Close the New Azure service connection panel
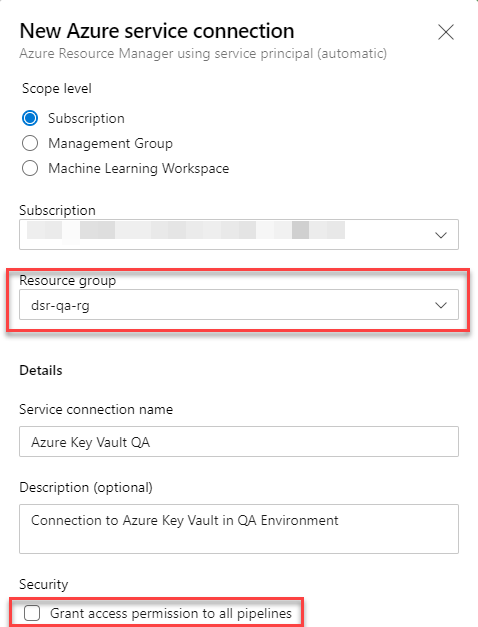The height and width of the screenshot is (627, 478). 446,32
